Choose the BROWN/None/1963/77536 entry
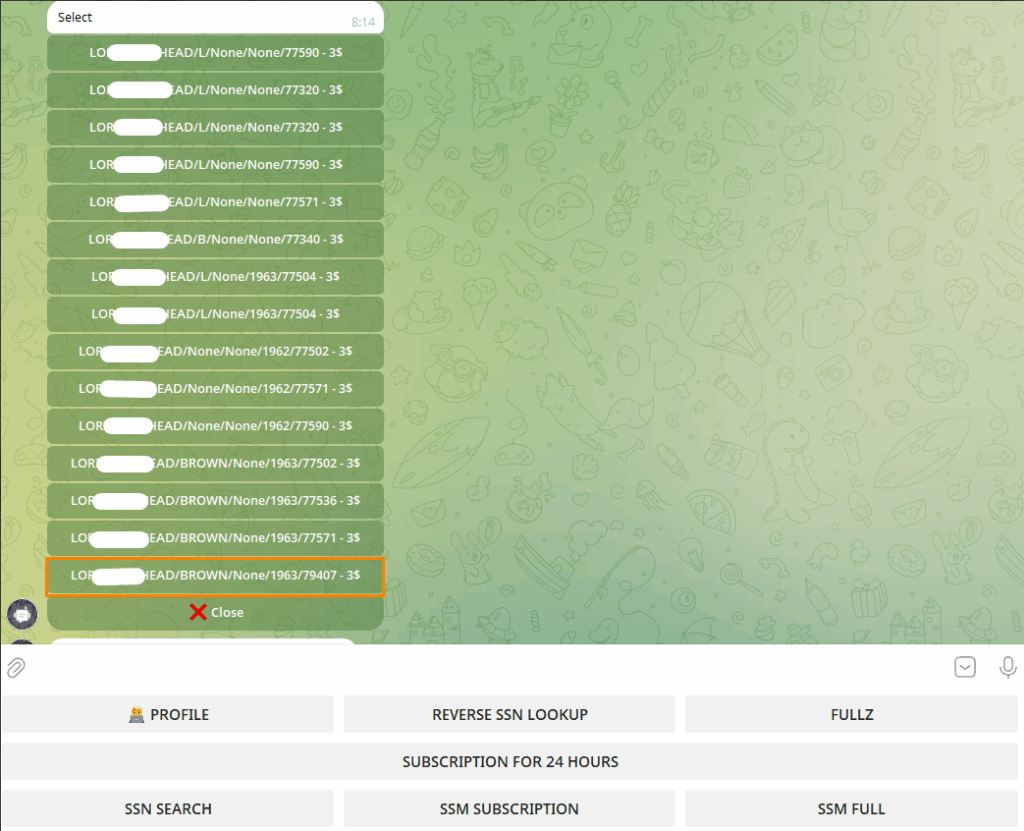The image size is (1024, 831). click(x=215, y=500)
